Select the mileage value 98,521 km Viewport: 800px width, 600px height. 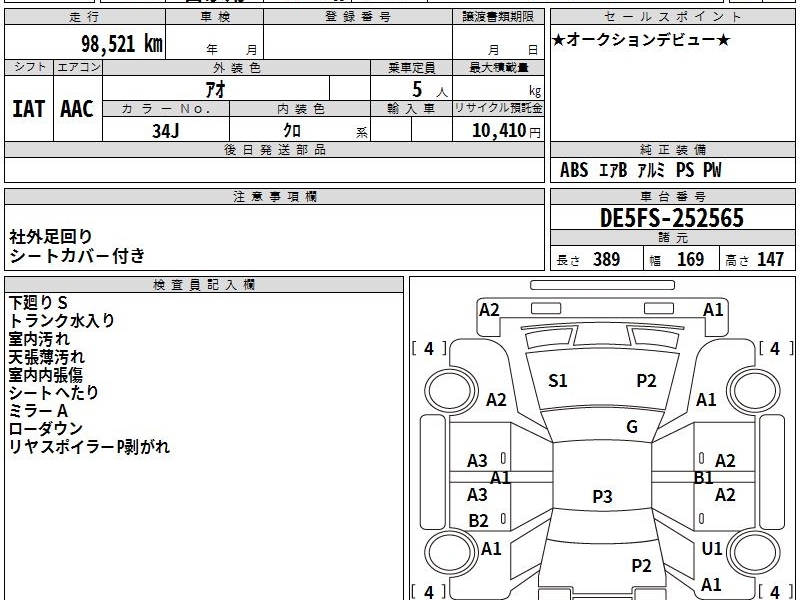122,43
